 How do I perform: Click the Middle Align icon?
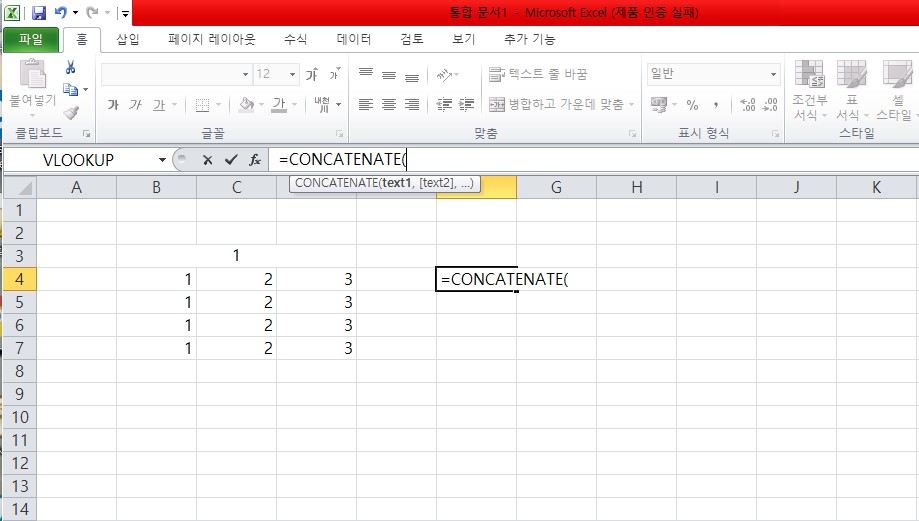[x=389, y=74]
